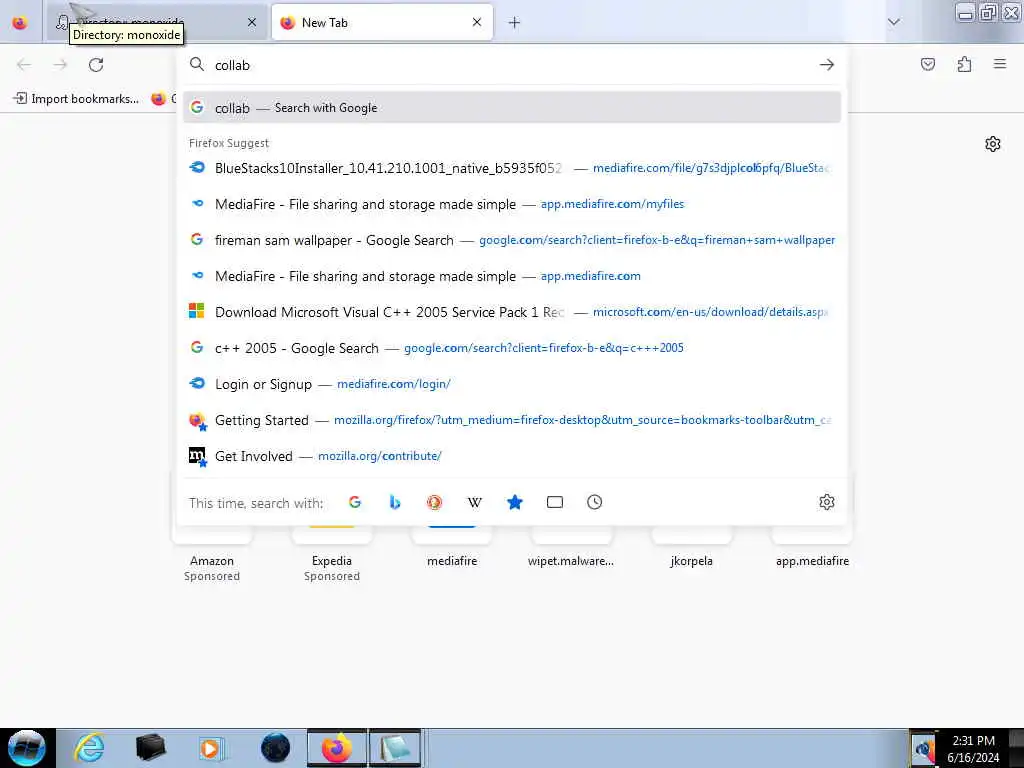This screenshot has height=768, width=1024.
Task: Open fireman sam wallpaper Google Search suggestion
Action: pos(512,240)
